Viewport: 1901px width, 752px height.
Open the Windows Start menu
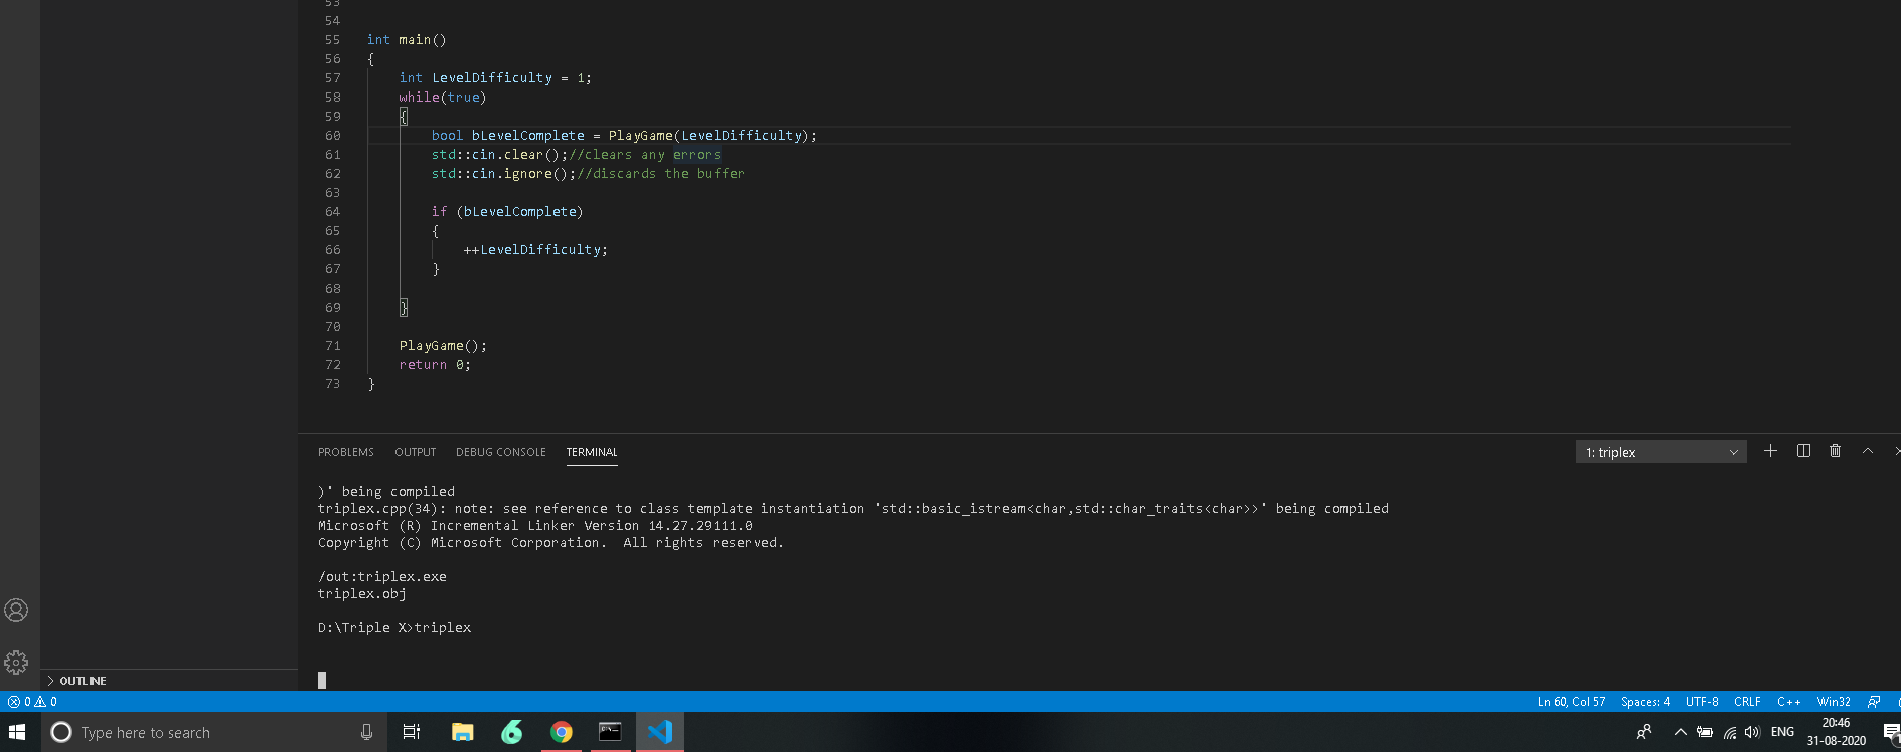pos(17,732)
